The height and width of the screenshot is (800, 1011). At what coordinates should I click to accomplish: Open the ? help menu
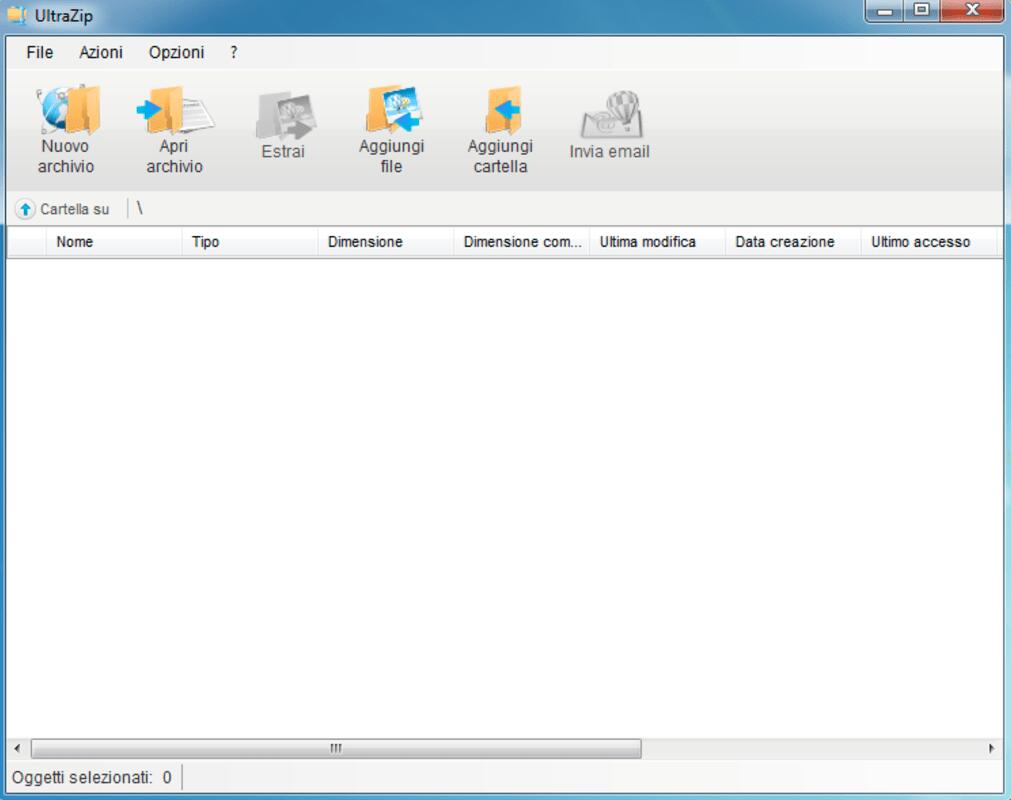click(233, 53)
